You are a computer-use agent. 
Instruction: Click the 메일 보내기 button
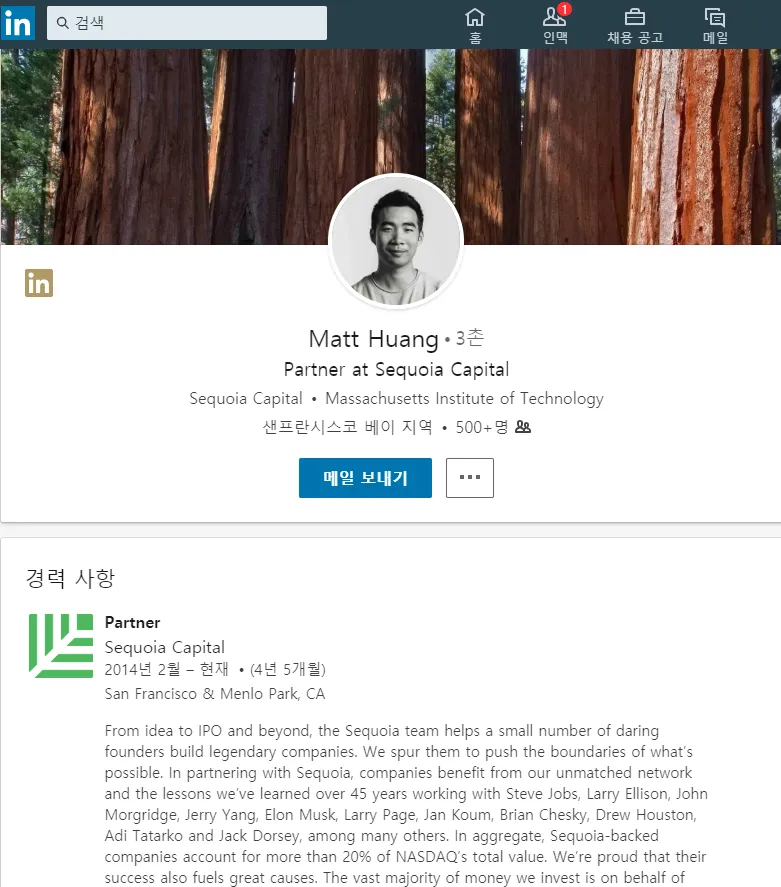[x=365, y=478]
